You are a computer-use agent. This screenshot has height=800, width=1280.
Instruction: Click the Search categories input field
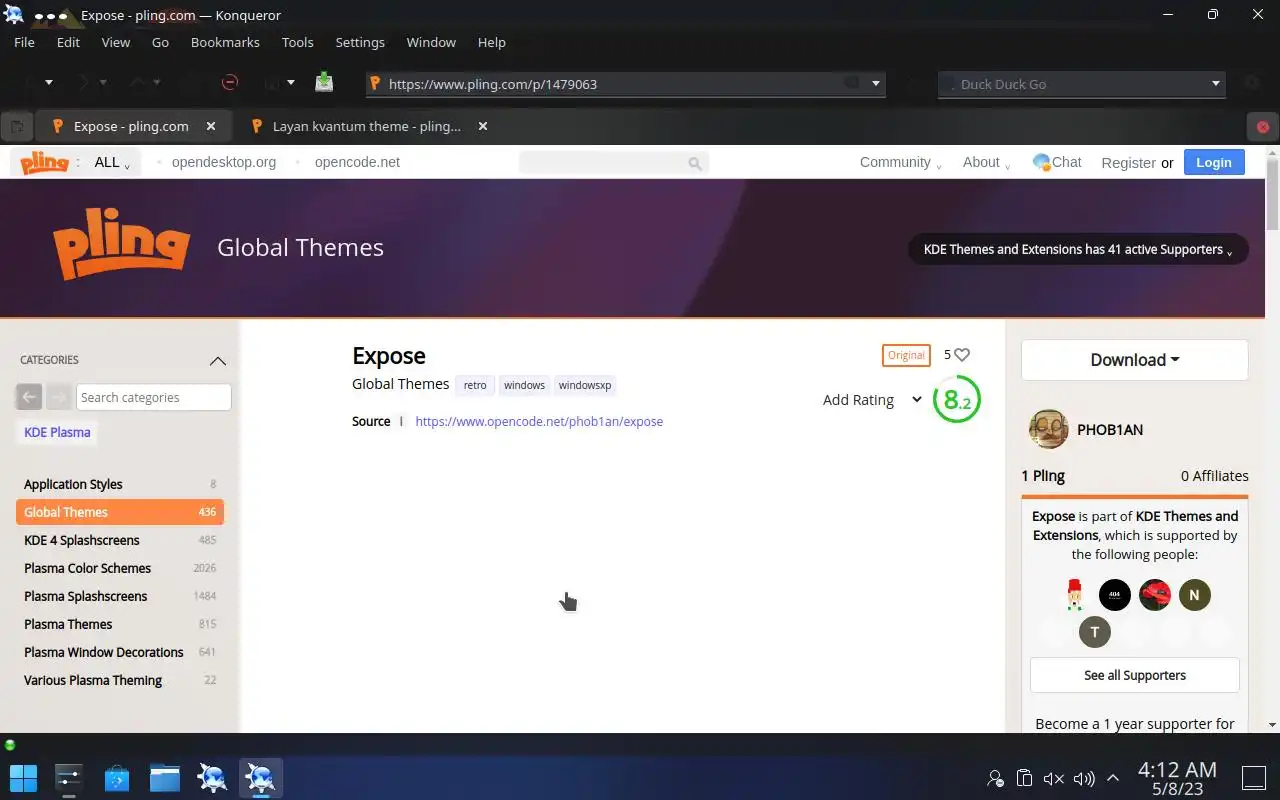pos(153,397)
